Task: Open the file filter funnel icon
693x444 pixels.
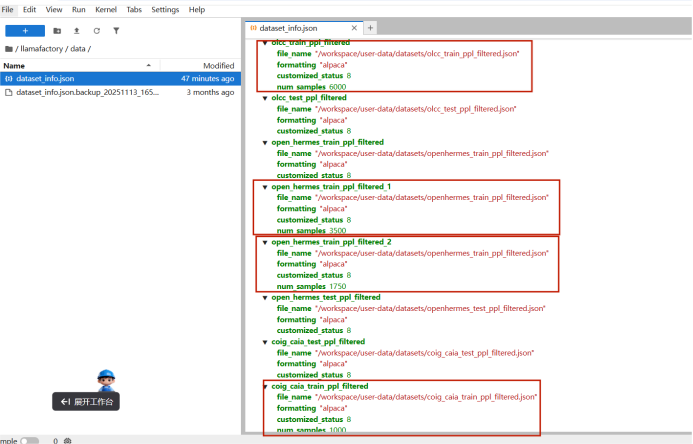Action: 116,31
